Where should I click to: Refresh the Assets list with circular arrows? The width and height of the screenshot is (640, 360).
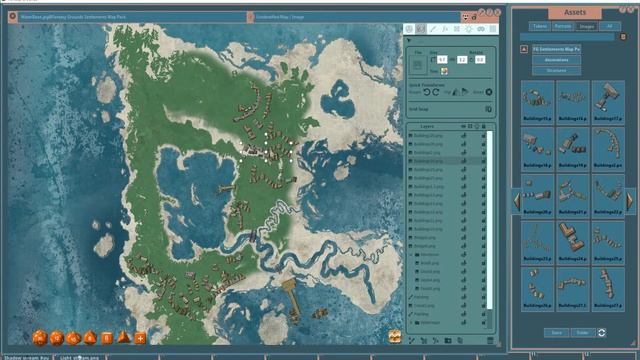coord(602,333)
